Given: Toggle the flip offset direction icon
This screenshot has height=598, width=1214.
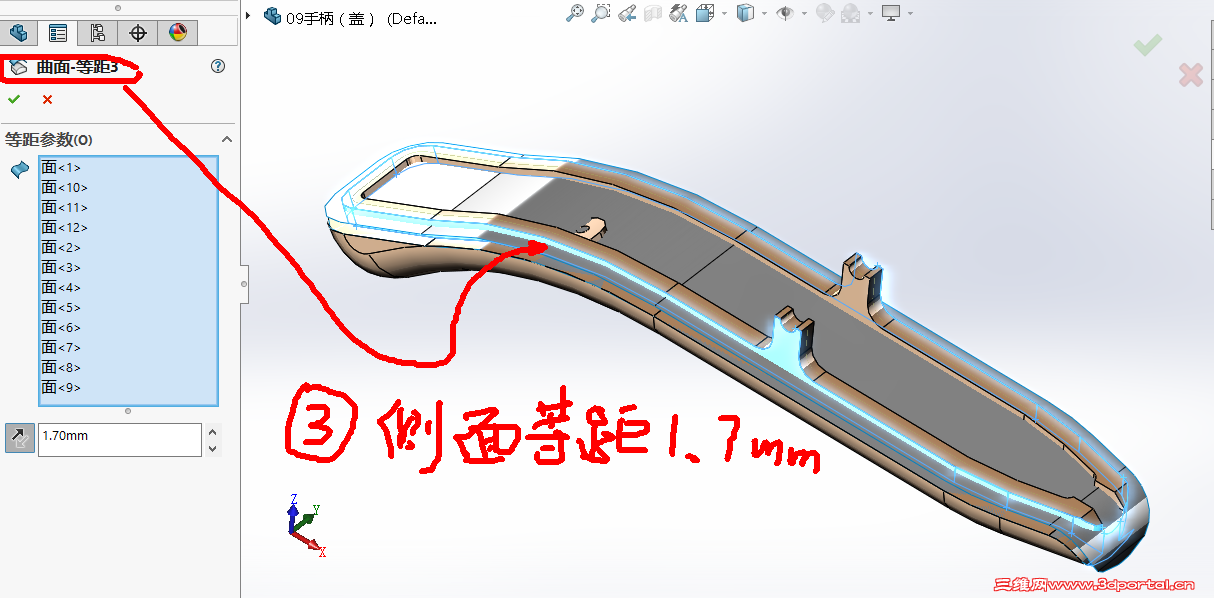Looking at the screenshot, I should [x=19, y=439].
